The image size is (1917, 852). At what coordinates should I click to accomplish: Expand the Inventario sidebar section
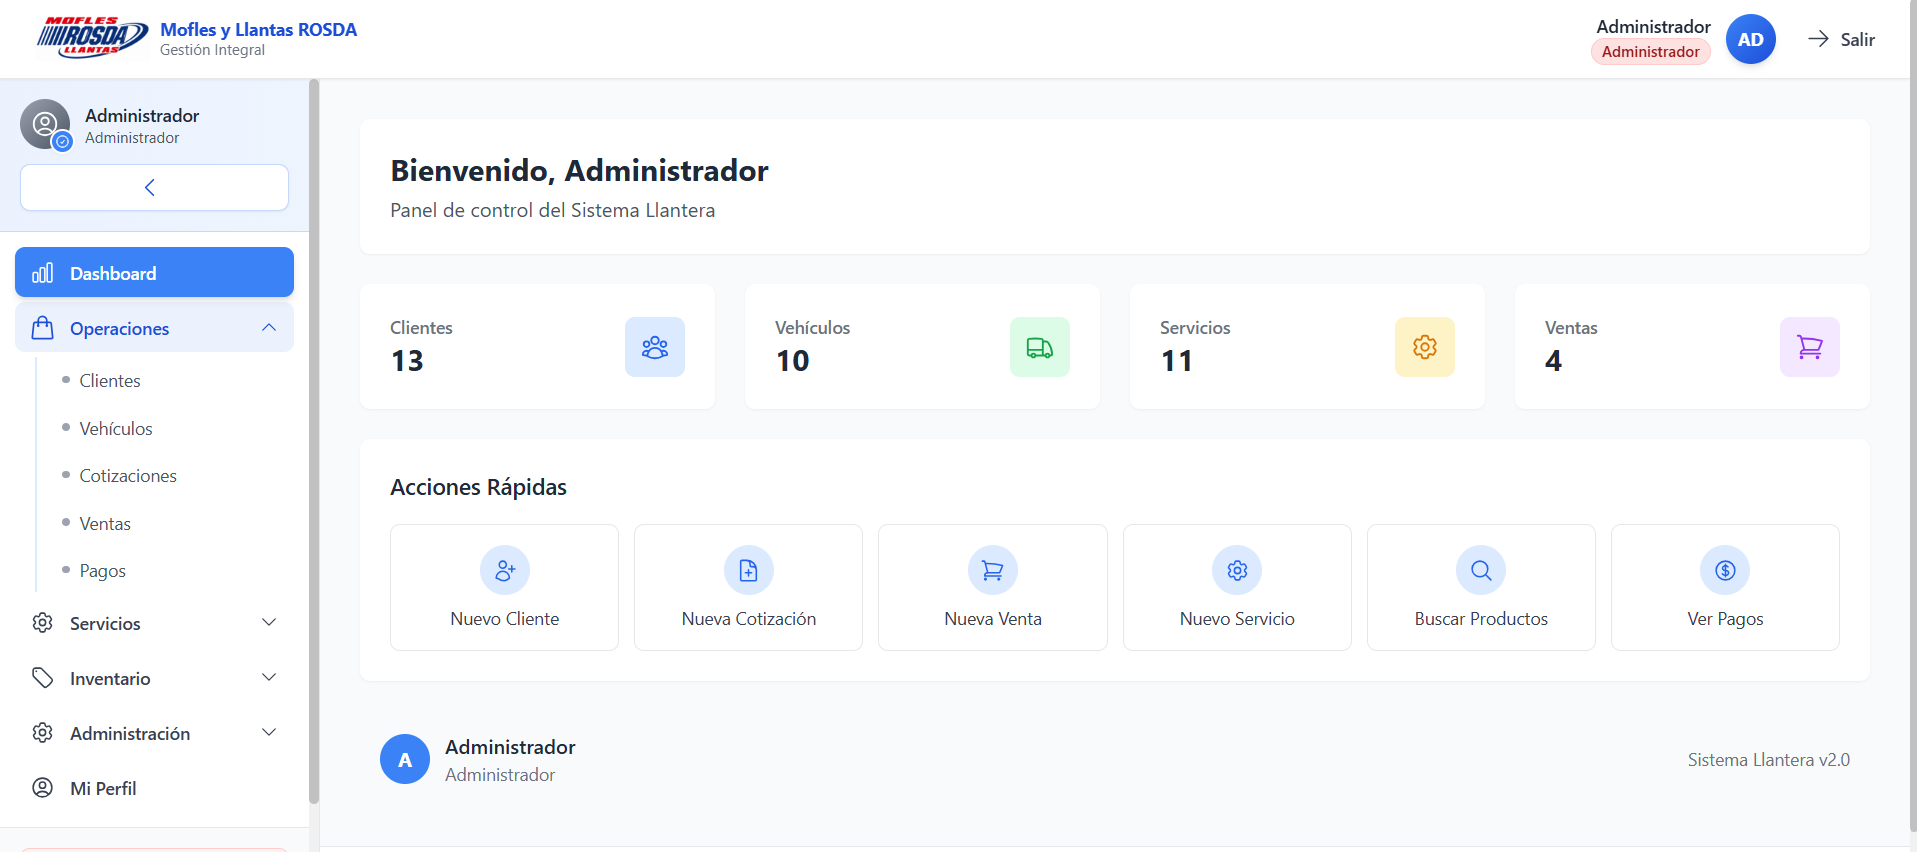(154, 678)
